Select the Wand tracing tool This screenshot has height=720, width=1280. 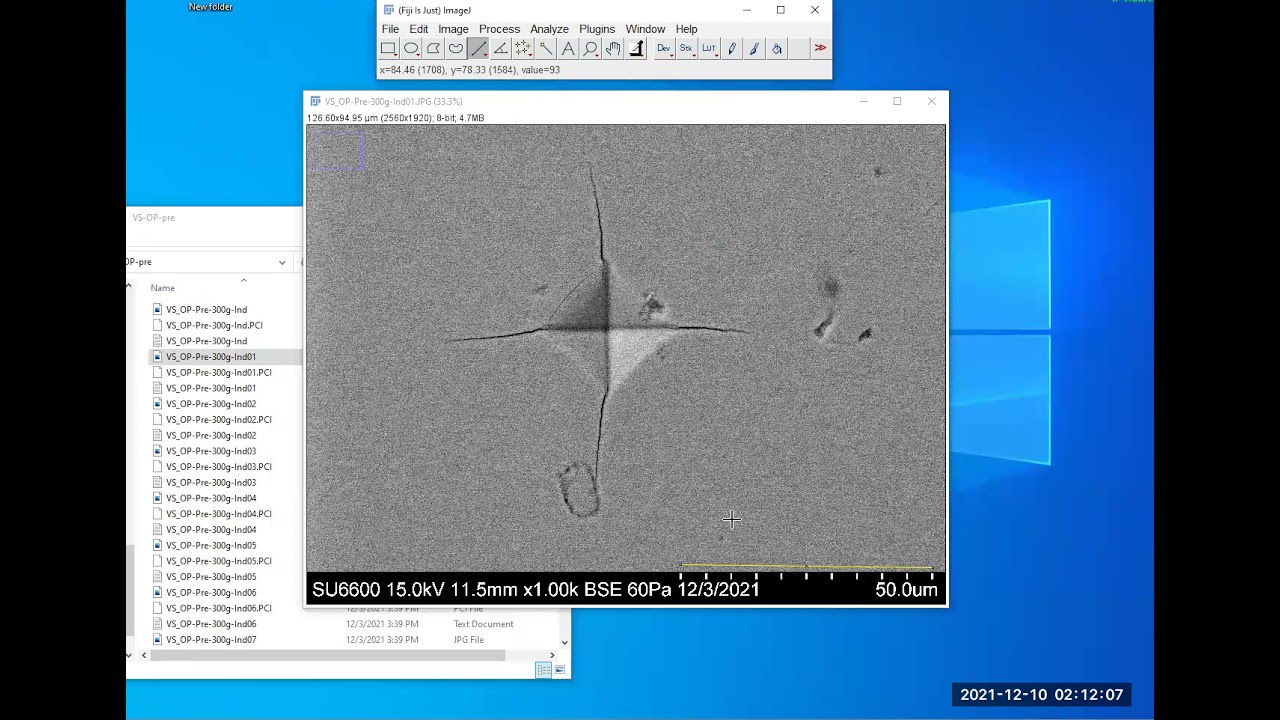[546, 48]
